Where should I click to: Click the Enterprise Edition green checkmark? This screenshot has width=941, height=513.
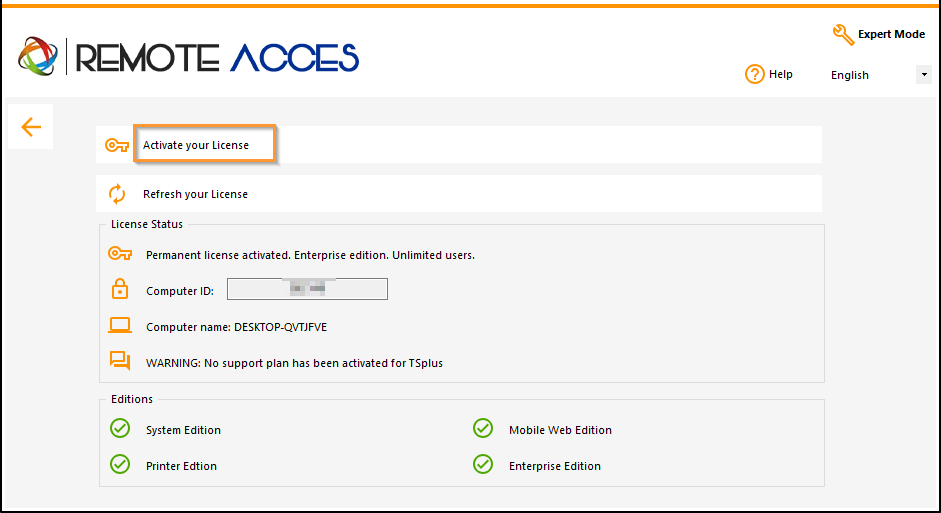pos(483,464)
